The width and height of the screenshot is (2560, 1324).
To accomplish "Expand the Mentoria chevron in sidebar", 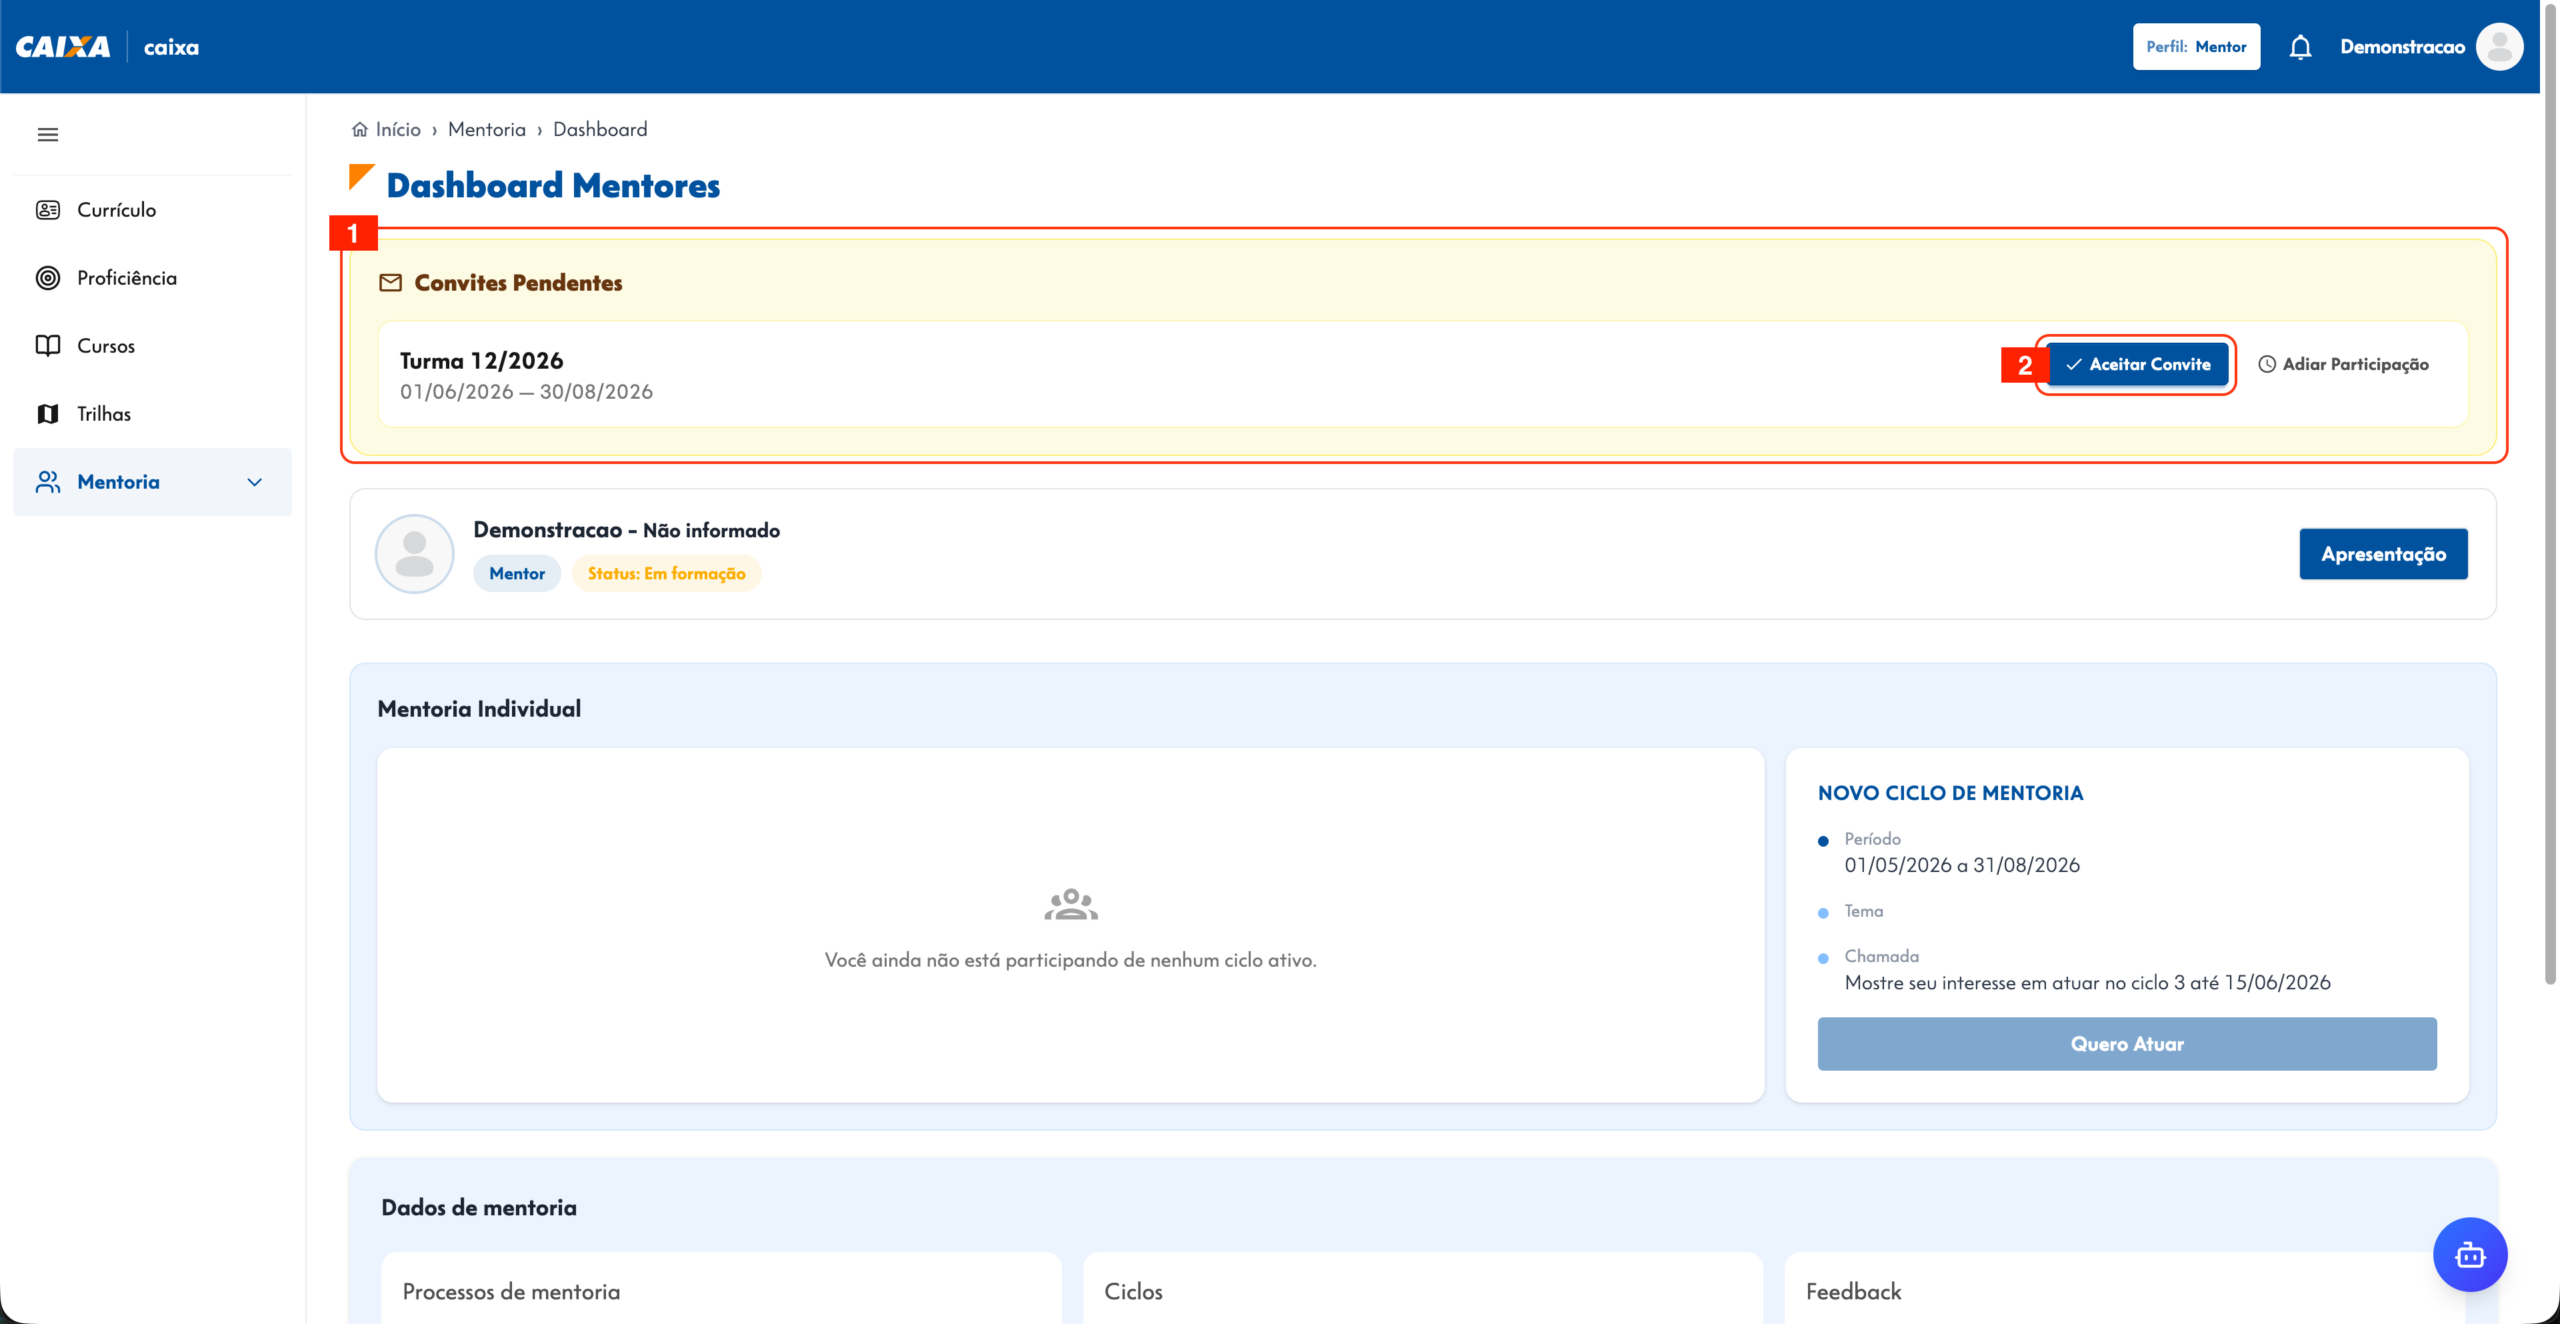I will 255,482.
